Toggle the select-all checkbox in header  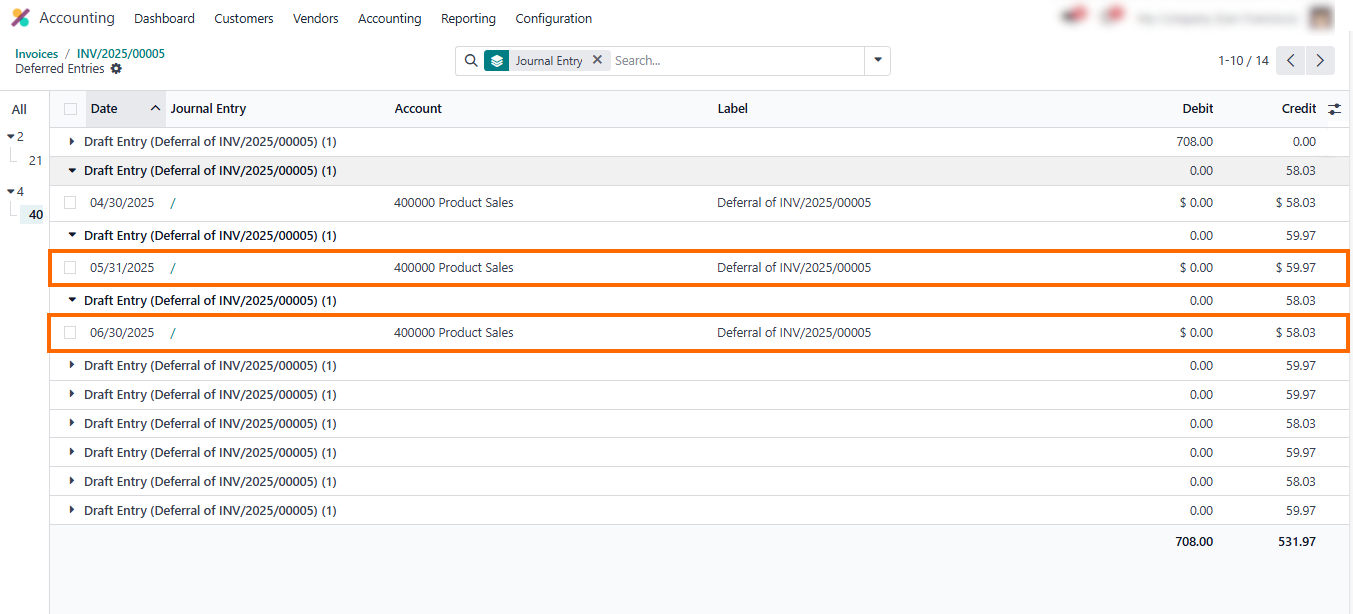coord(70,109)
